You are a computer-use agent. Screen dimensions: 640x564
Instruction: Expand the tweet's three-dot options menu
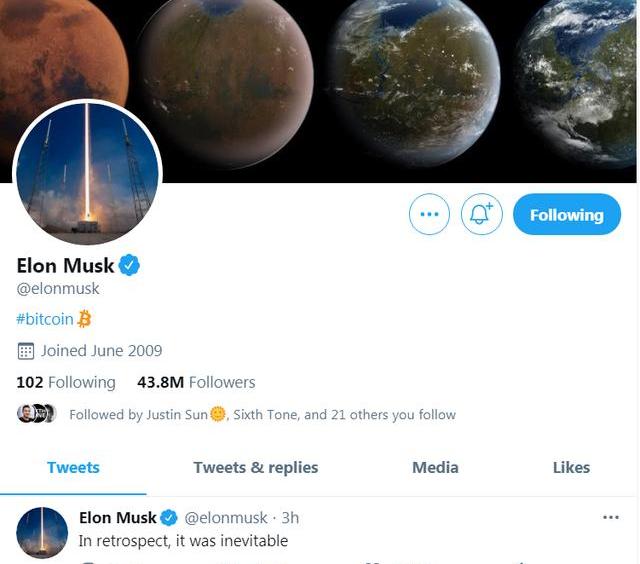[611, 518]
